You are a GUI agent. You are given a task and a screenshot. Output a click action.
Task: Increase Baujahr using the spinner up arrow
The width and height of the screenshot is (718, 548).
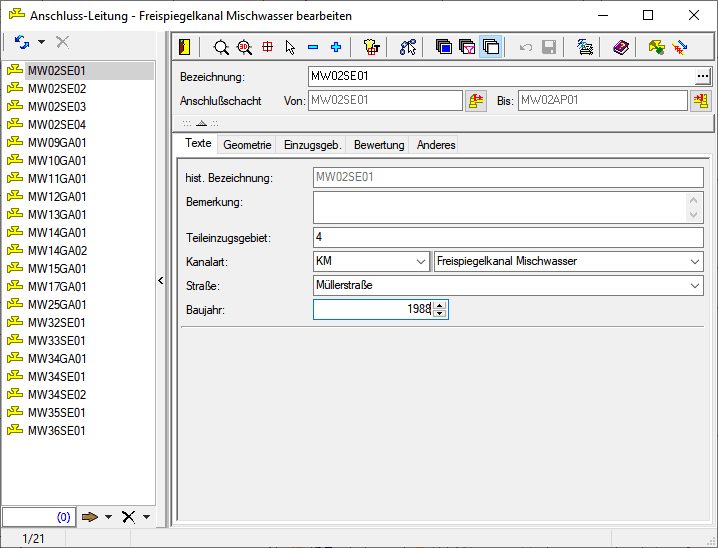click(440, 305)
